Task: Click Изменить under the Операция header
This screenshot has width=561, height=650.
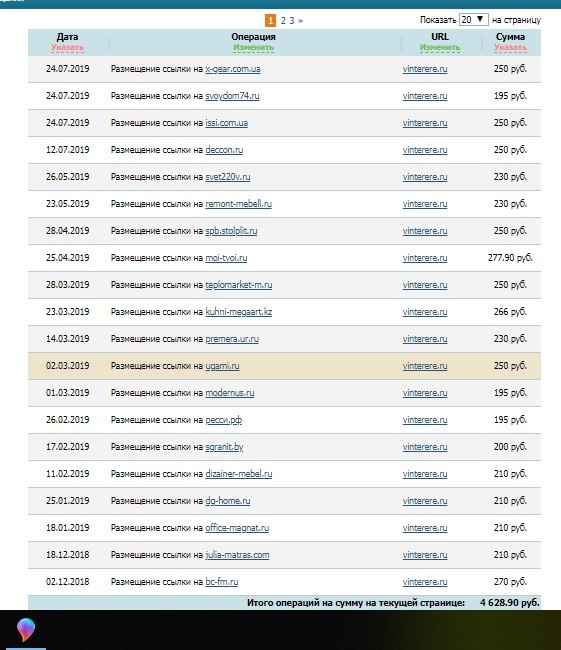Action: pos(253,47)
